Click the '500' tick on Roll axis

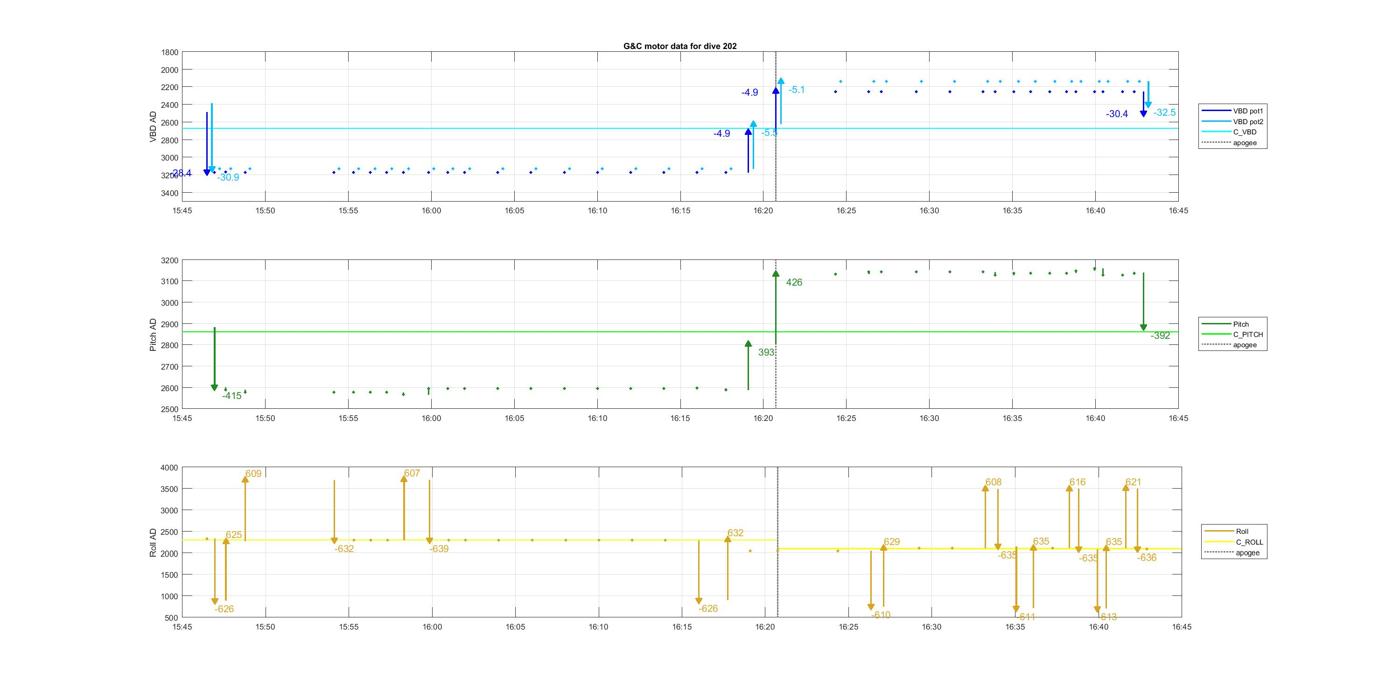pyautogui.click(x=172, y=618)
